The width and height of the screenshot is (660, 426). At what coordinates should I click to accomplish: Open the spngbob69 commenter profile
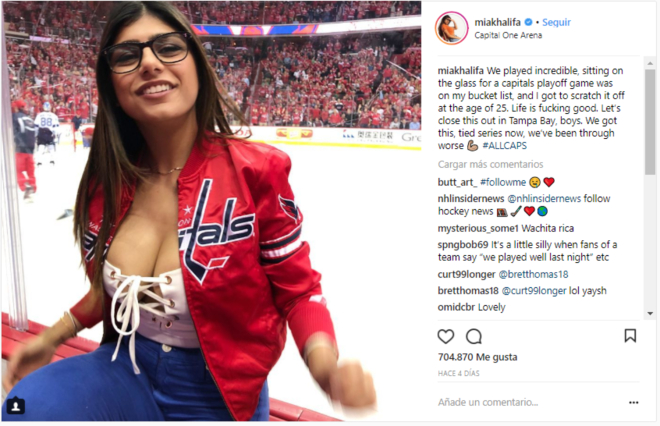(x=463, y=245)
